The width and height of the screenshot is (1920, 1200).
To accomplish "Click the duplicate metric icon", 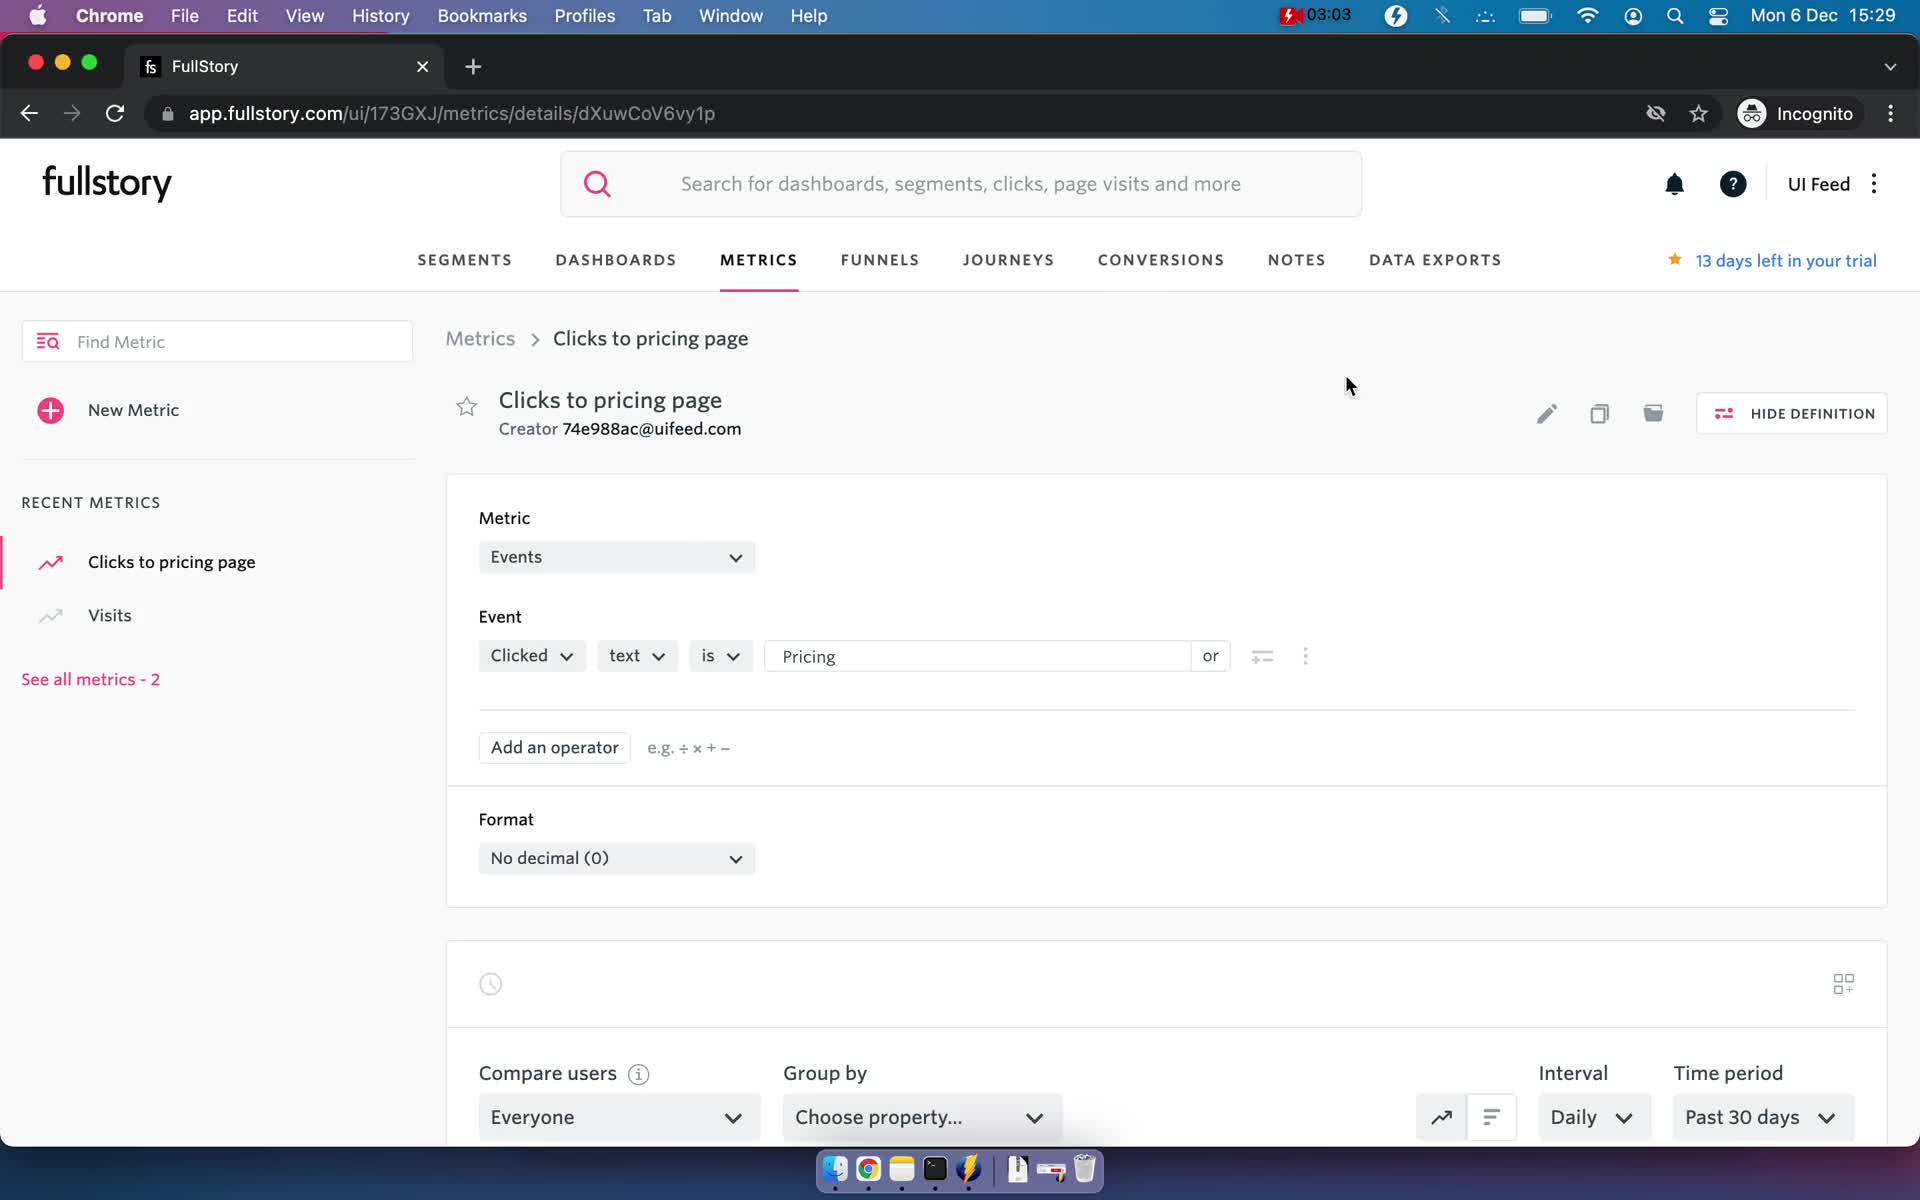I will click(x=1599, y=412).
